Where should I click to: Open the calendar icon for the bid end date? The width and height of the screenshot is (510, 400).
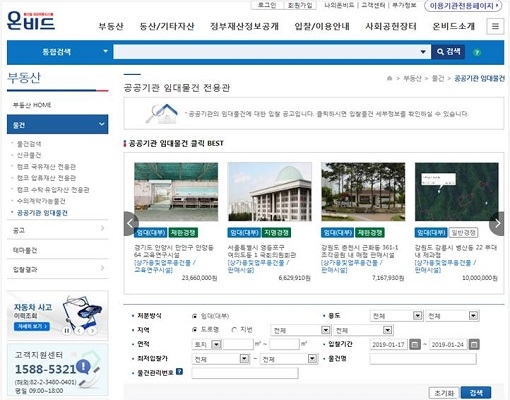click(x=474, y=344)
